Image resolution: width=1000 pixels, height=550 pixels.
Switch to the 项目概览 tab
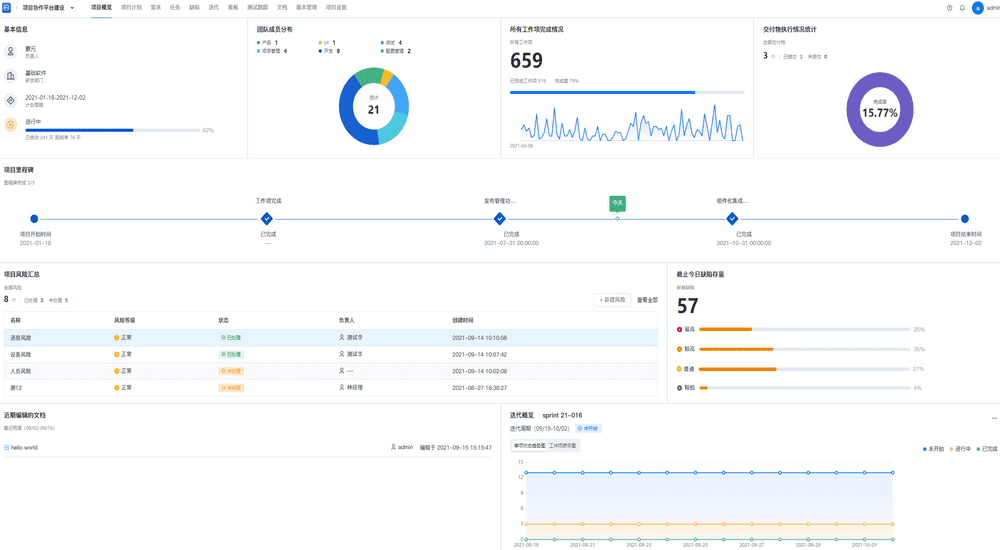click(101, 8)
